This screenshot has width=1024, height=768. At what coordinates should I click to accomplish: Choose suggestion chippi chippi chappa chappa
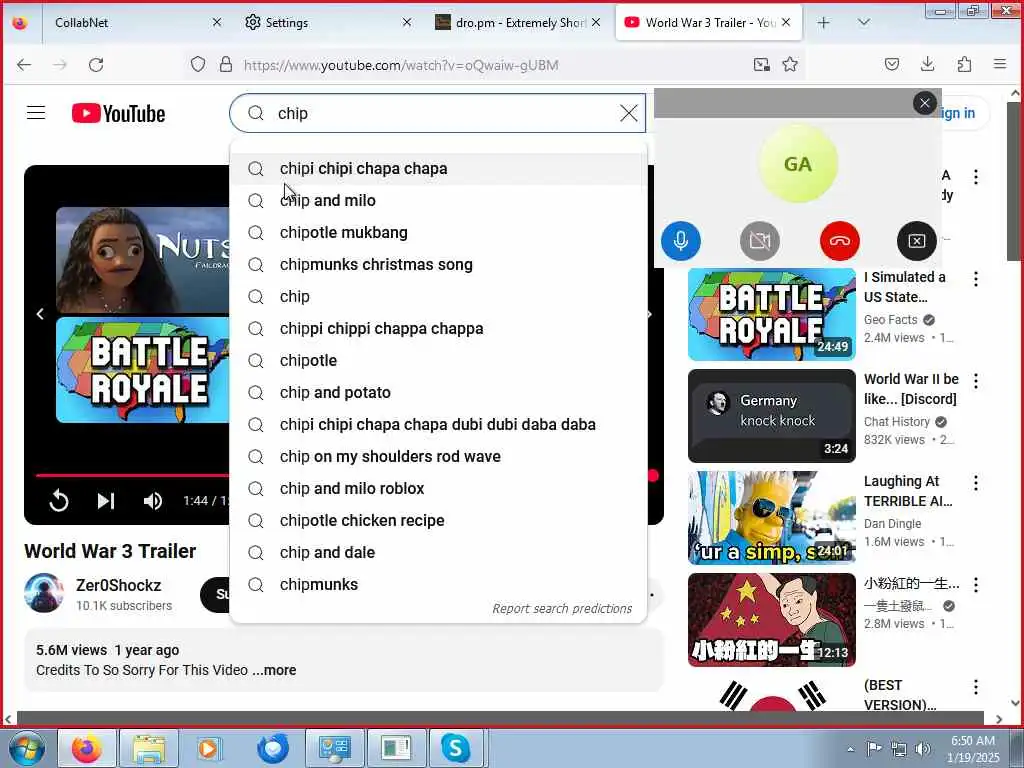(438, 328)
